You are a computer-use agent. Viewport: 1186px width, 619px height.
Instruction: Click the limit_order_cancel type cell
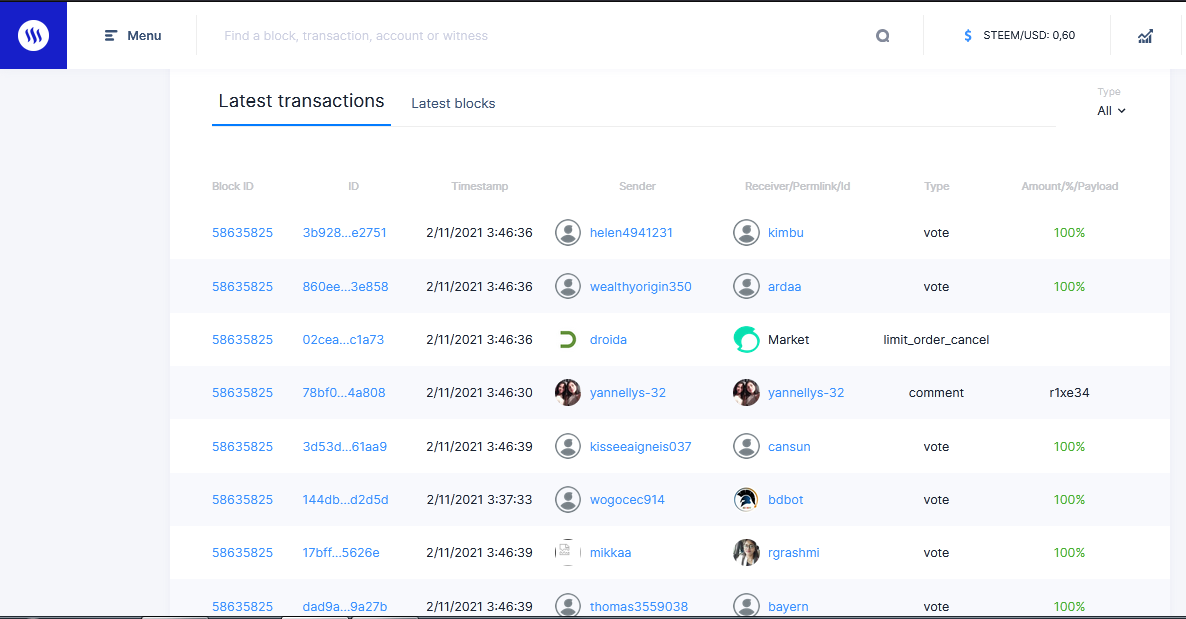[936, 340]
